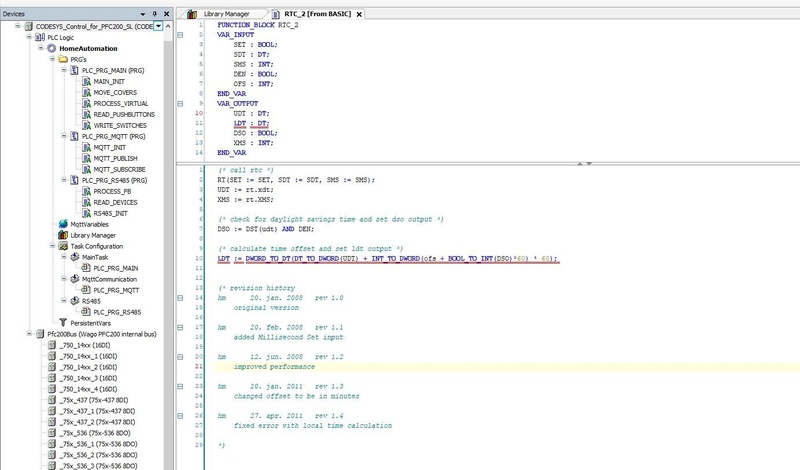
Task: Fold the rev 1.4 comment block
Action: pos(180,416)
